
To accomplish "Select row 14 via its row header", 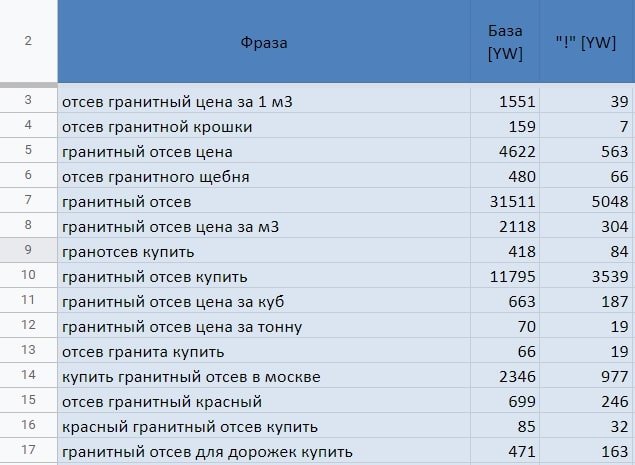I will point(28,376).
